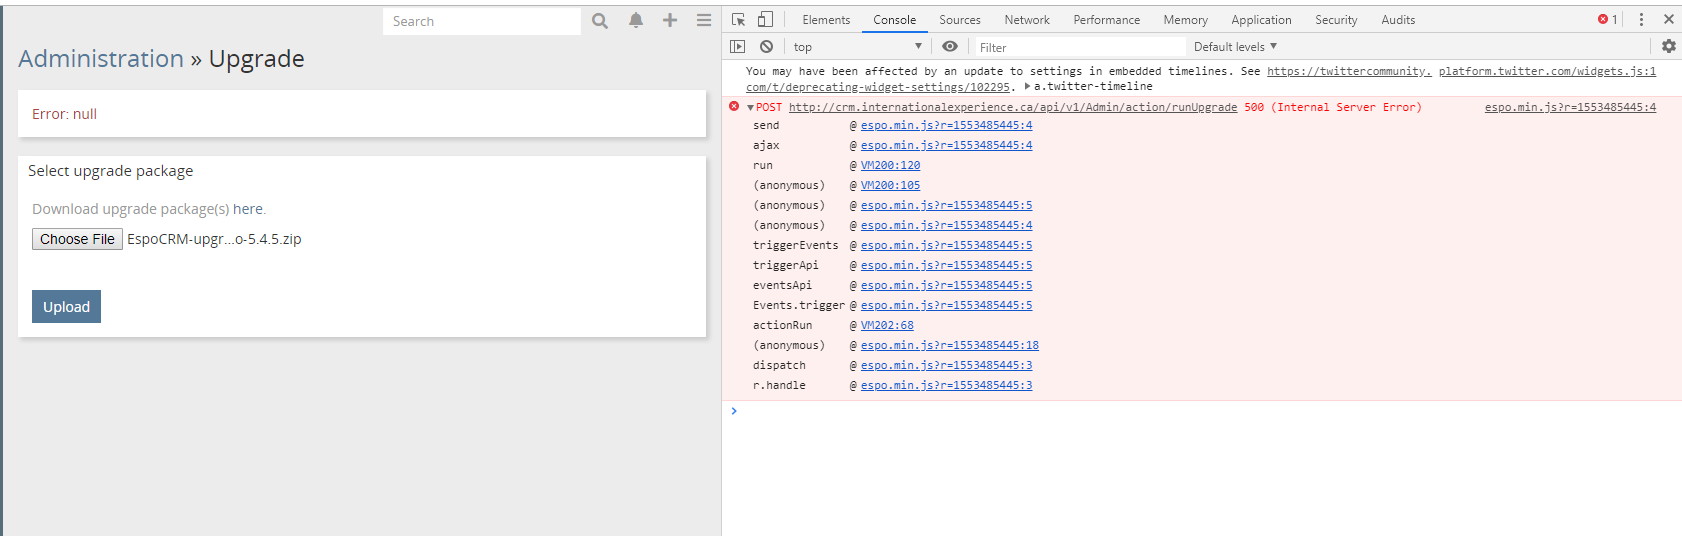Click the CRM Search input field
Screen dimensions: 1682x536
[482, 21]
